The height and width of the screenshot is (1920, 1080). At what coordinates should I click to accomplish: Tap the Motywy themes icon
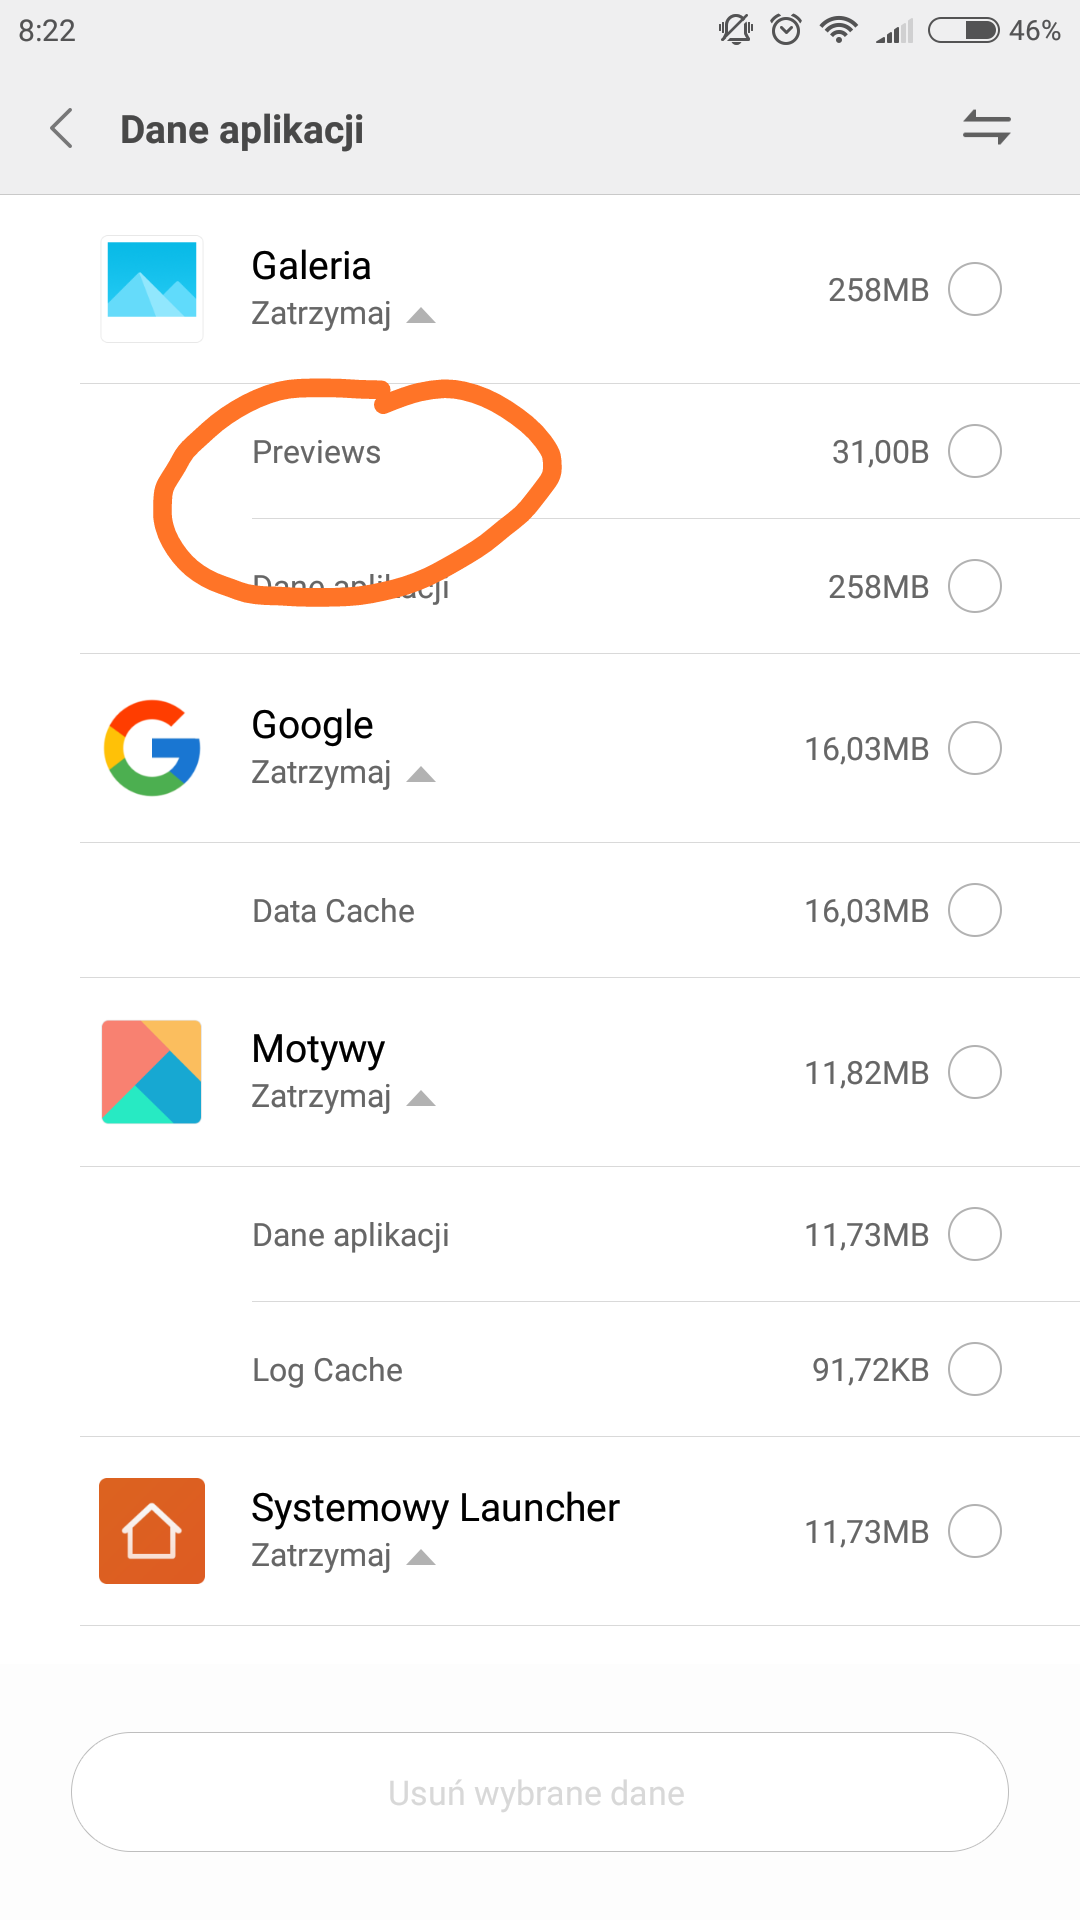coord(152,1072)
